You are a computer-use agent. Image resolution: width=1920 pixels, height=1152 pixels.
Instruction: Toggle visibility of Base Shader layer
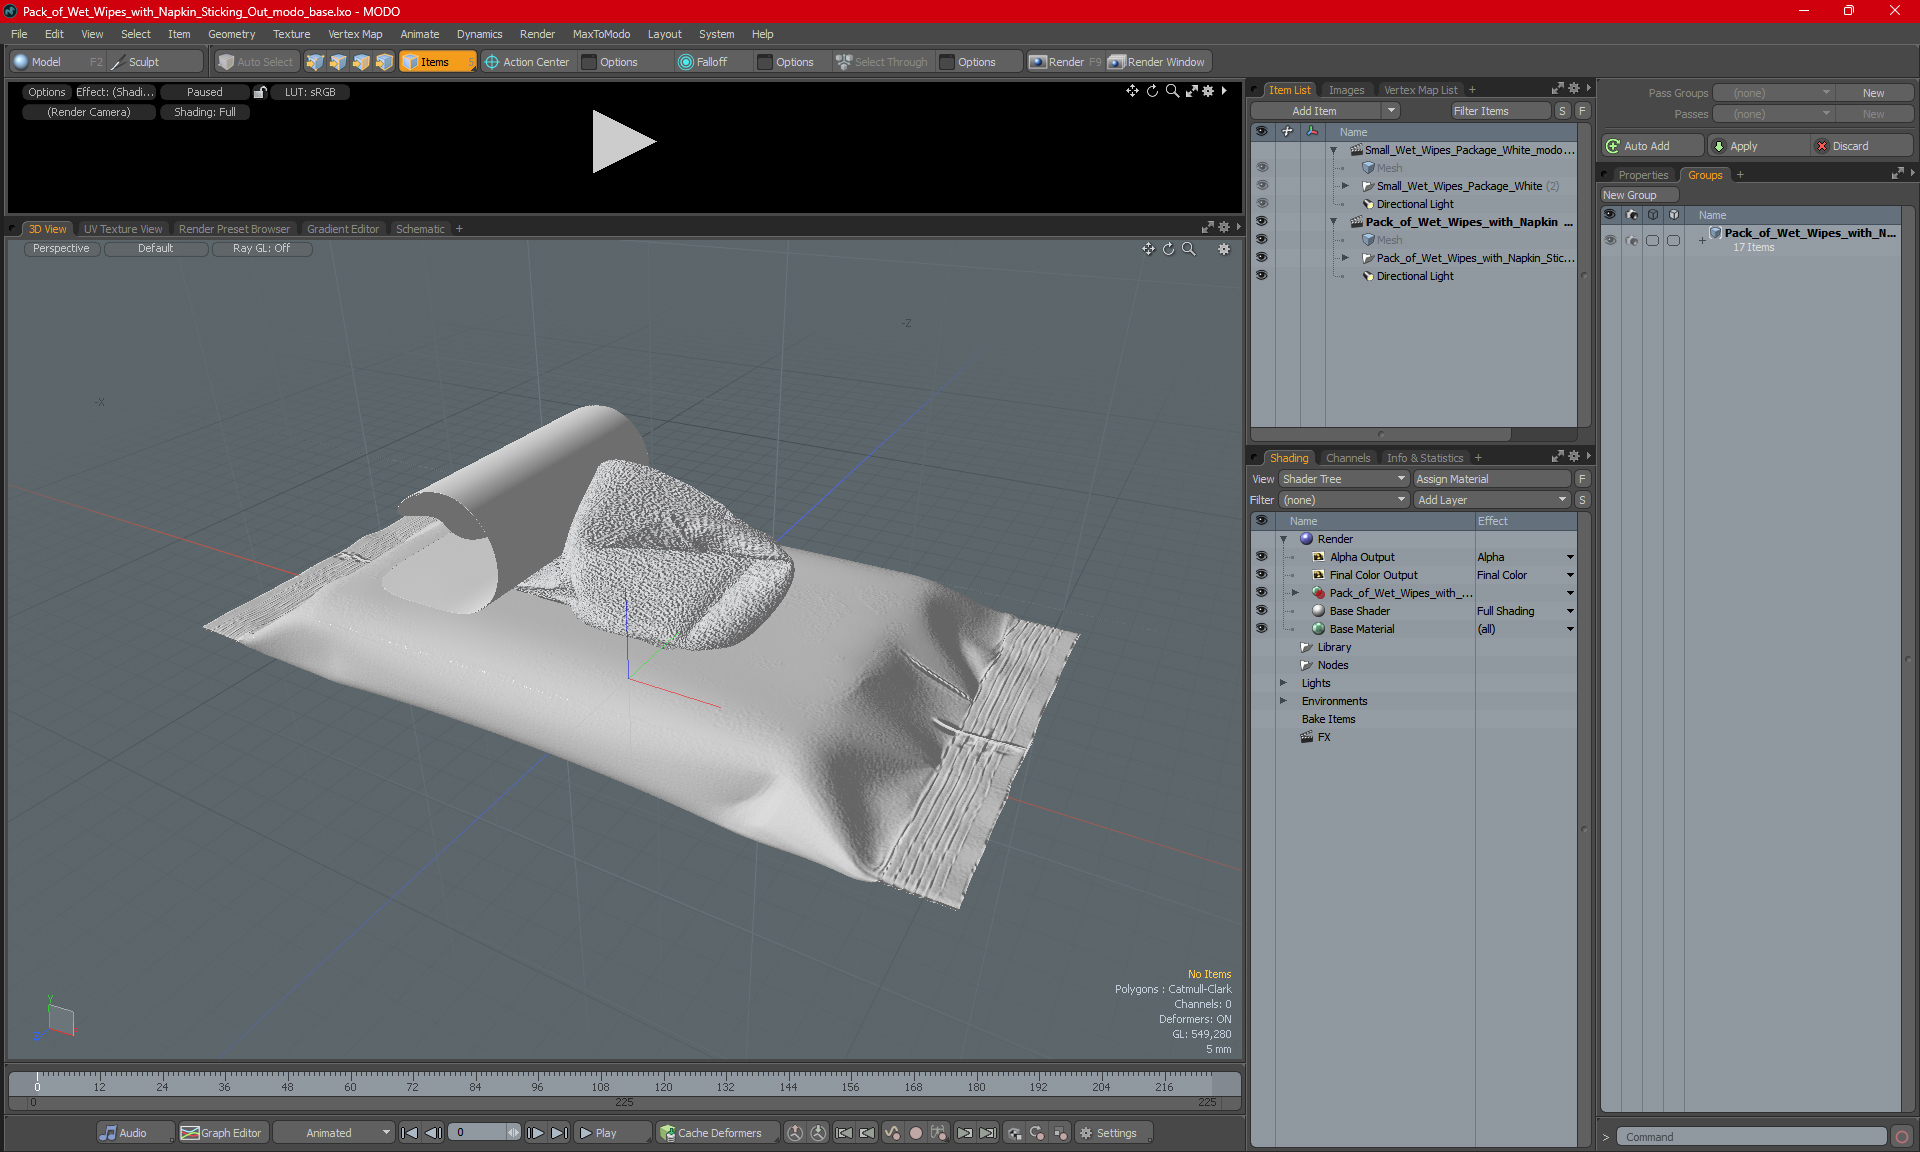click(1261, 611)
